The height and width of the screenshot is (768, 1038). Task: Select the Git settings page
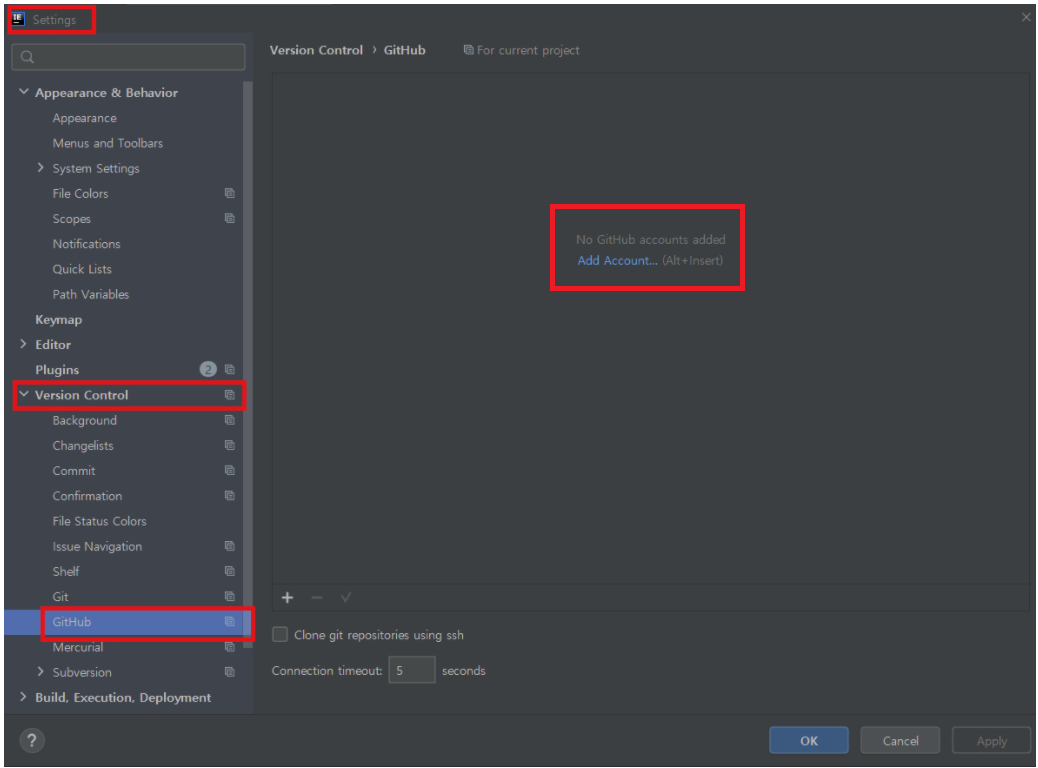pos(60,597)
